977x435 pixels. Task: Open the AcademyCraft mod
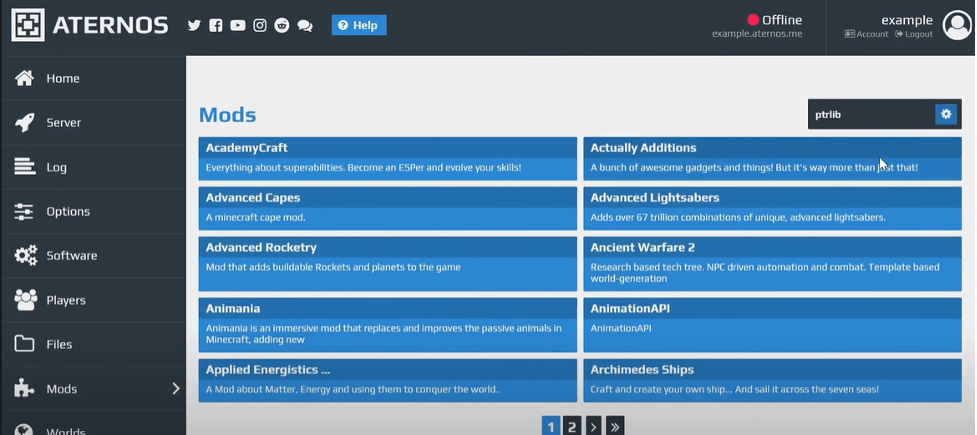pos(388,159)
